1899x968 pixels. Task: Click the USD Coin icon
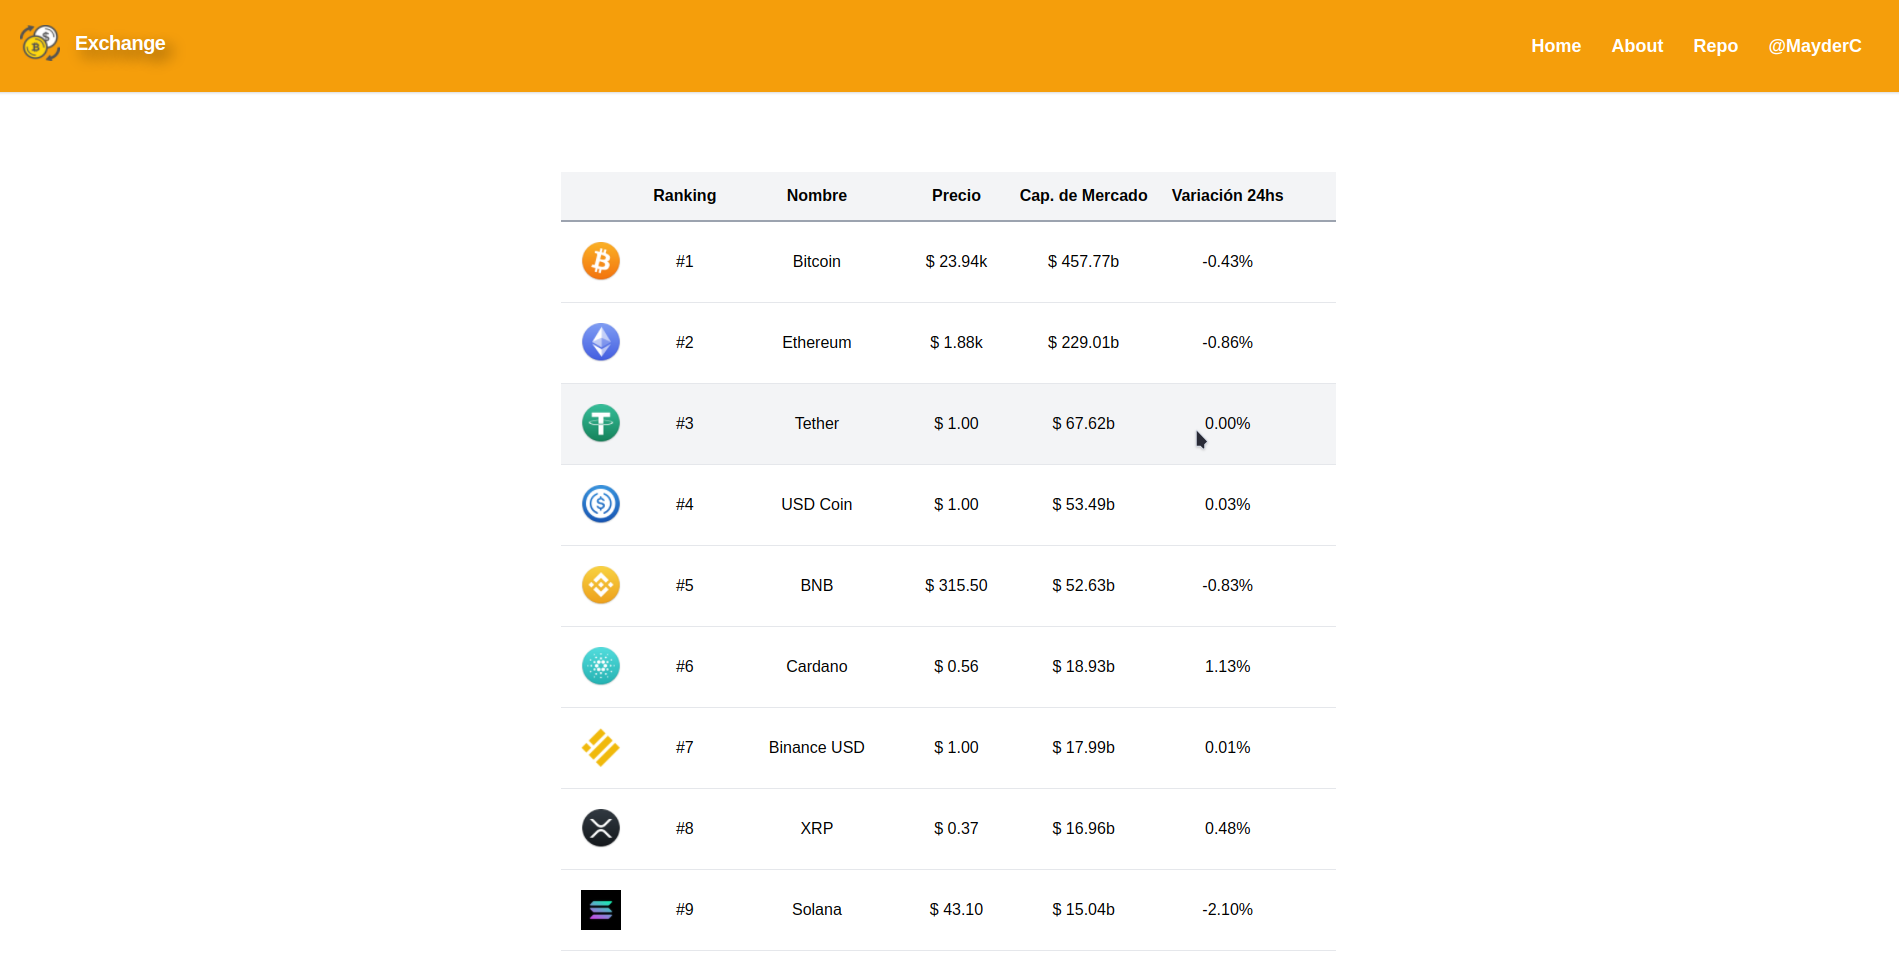click(601, 504)
